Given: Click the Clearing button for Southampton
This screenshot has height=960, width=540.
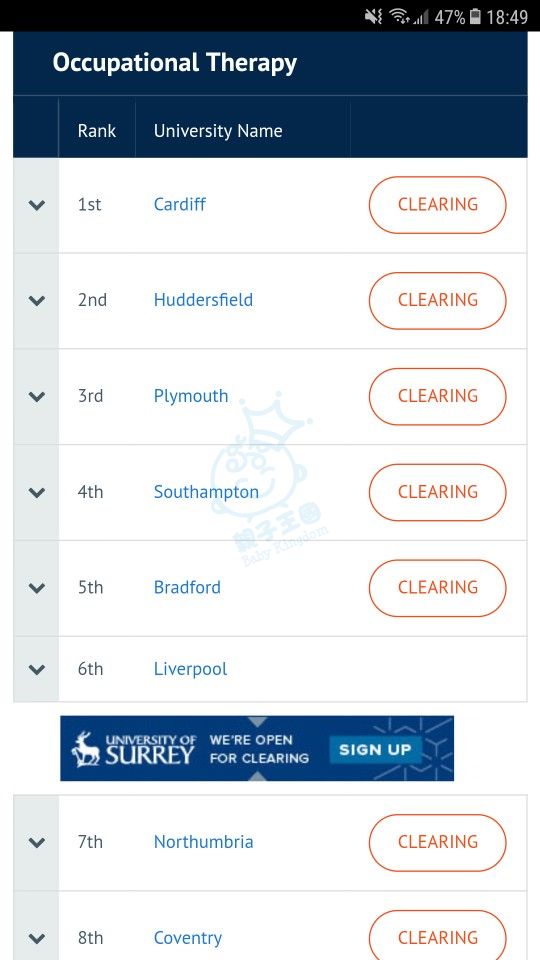Looking at the screenshot, I should pyautogui.click(x=438, y=492).
